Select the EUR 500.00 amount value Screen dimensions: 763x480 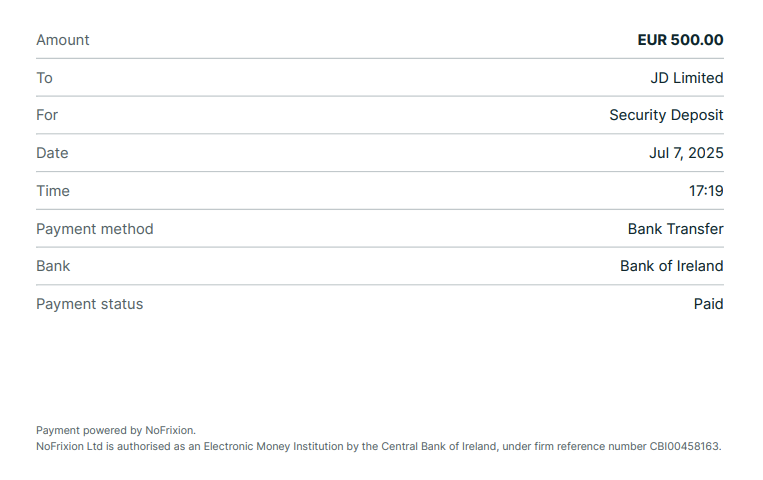[x=680, y=40]
